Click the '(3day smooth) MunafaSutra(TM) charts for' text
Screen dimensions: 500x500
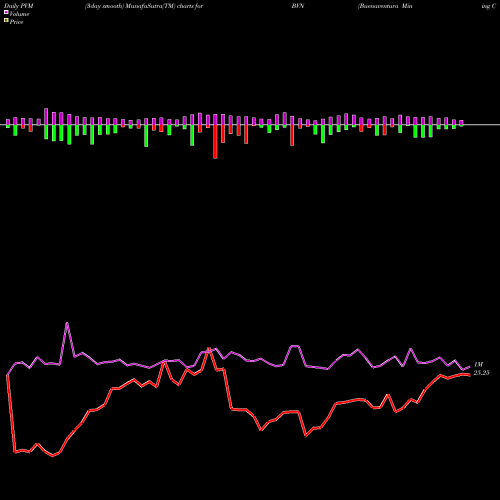click(144, 6)
